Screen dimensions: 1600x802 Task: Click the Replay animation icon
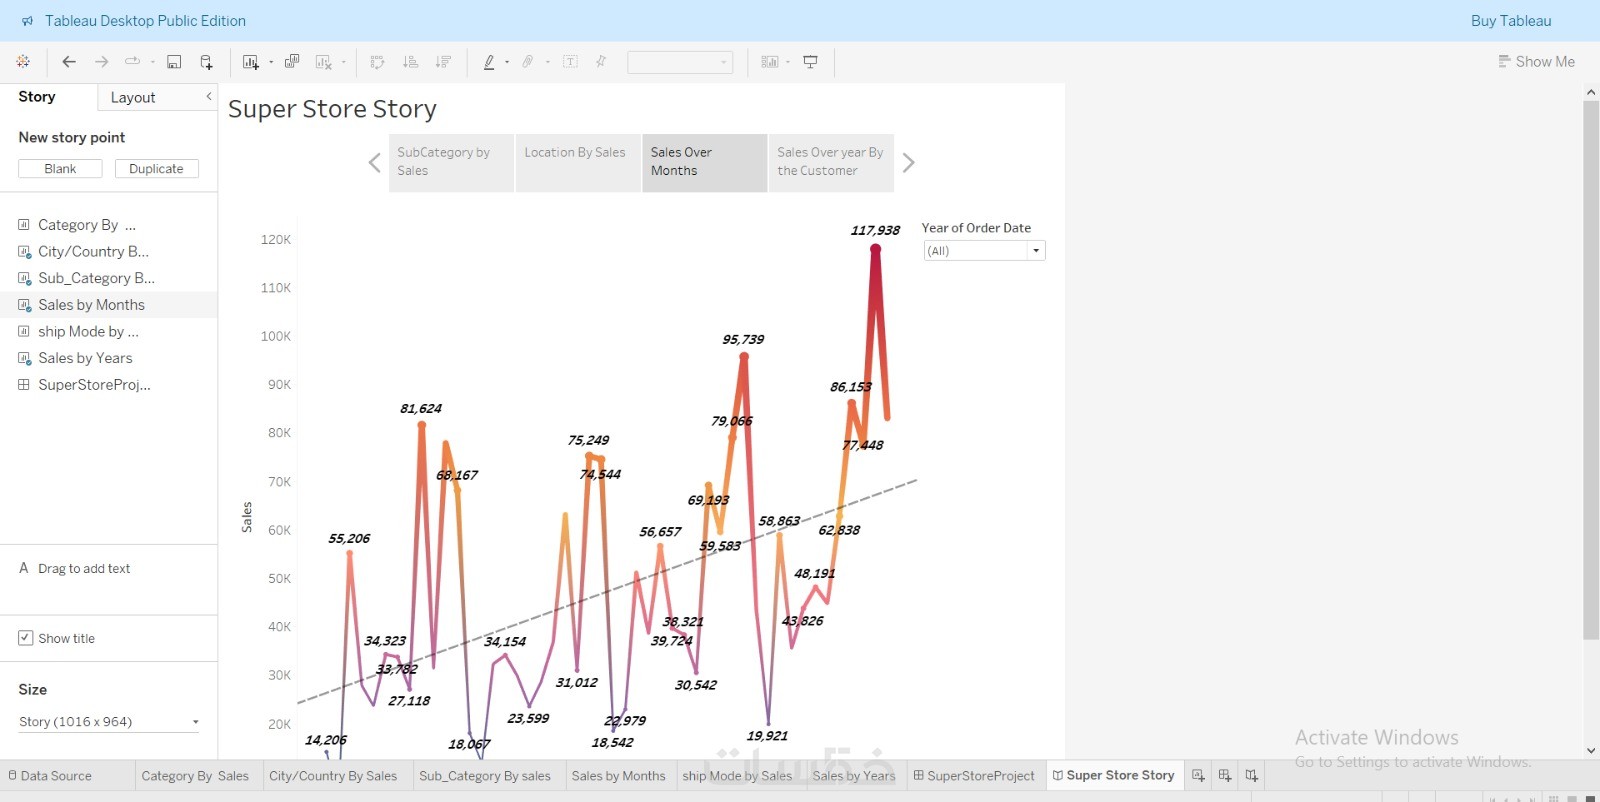tap(132, 62)
